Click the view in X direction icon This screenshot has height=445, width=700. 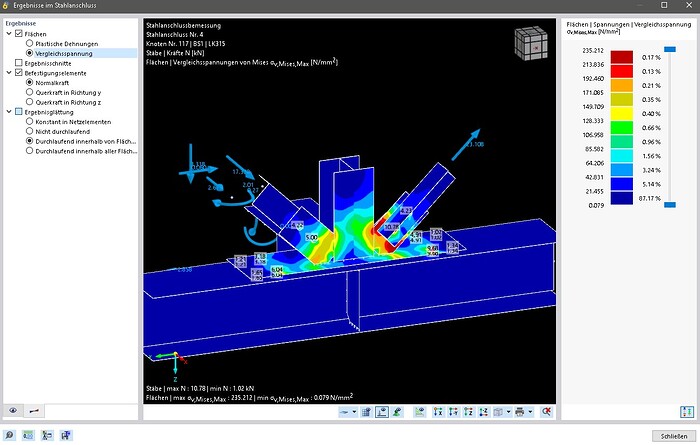(x=438, y=412)
